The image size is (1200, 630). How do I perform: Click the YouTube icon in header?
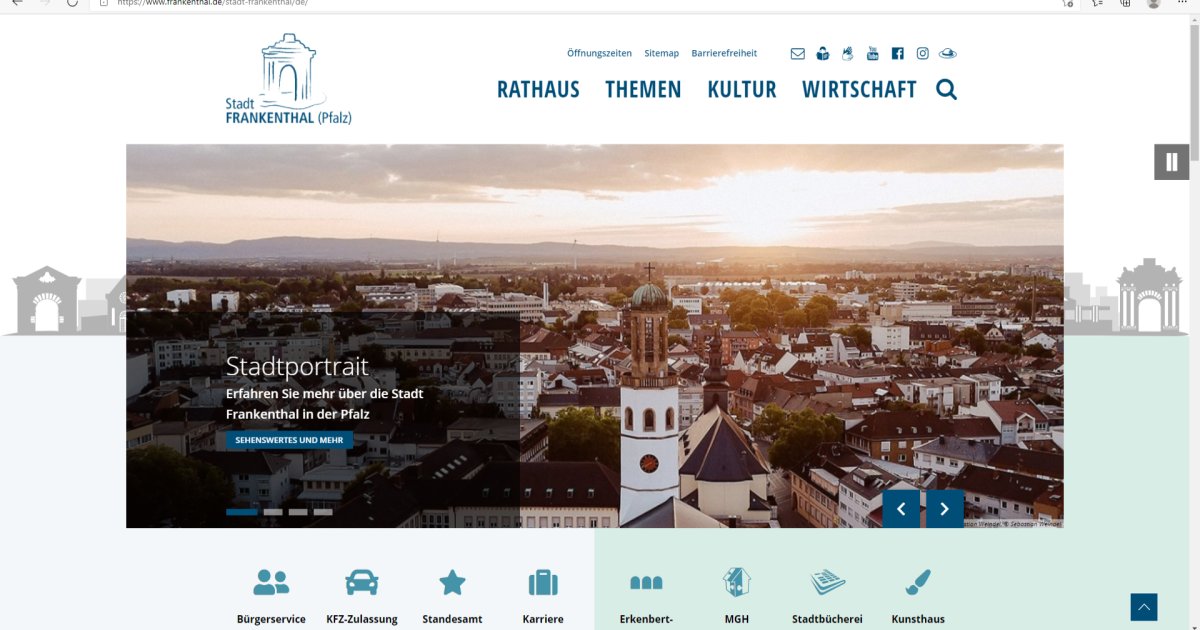click(872, 54)
